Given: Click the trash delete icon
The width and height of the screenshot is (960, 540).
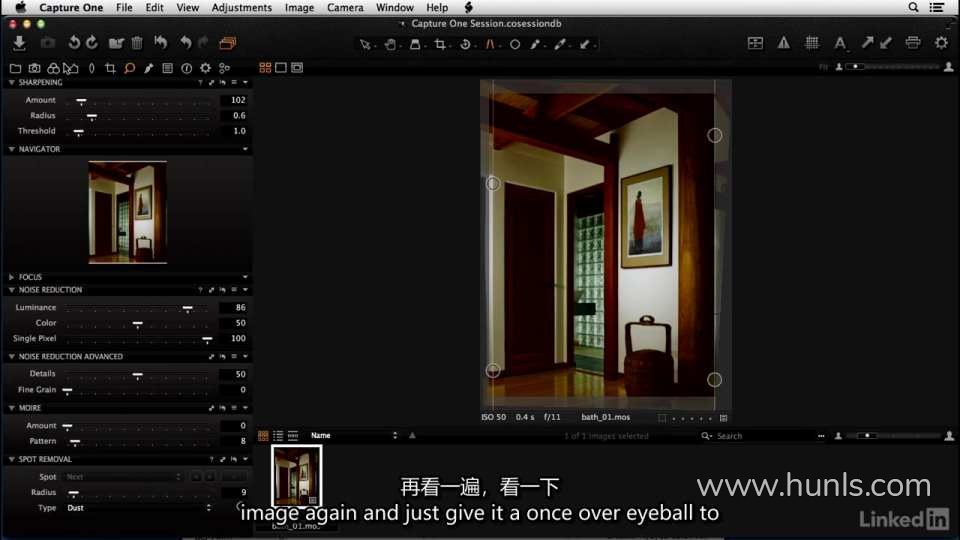Looking at the screenshot, I should [137, 43].
